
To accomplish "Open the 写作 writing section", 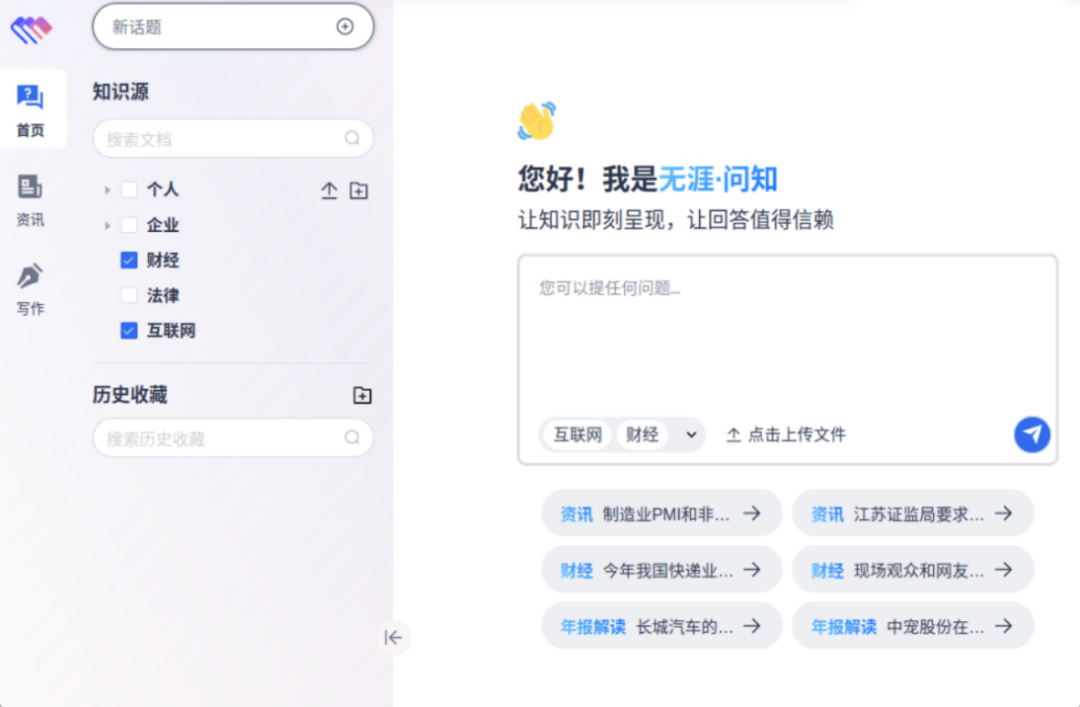I will [x=30, y=289].
